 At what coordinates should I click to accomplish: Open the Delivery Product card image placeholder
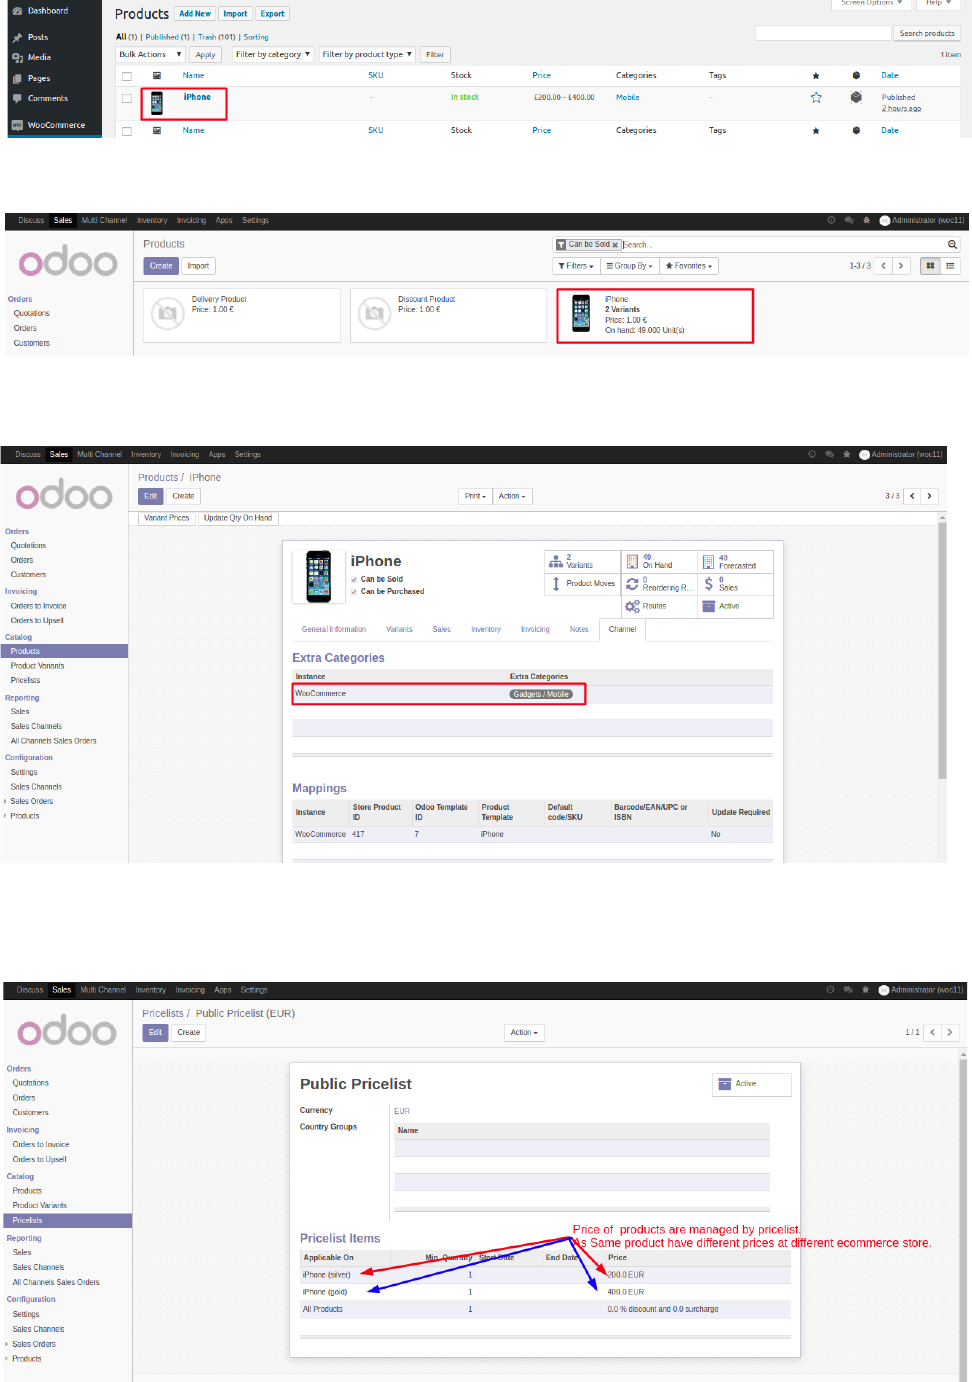[x=168, y=314]
